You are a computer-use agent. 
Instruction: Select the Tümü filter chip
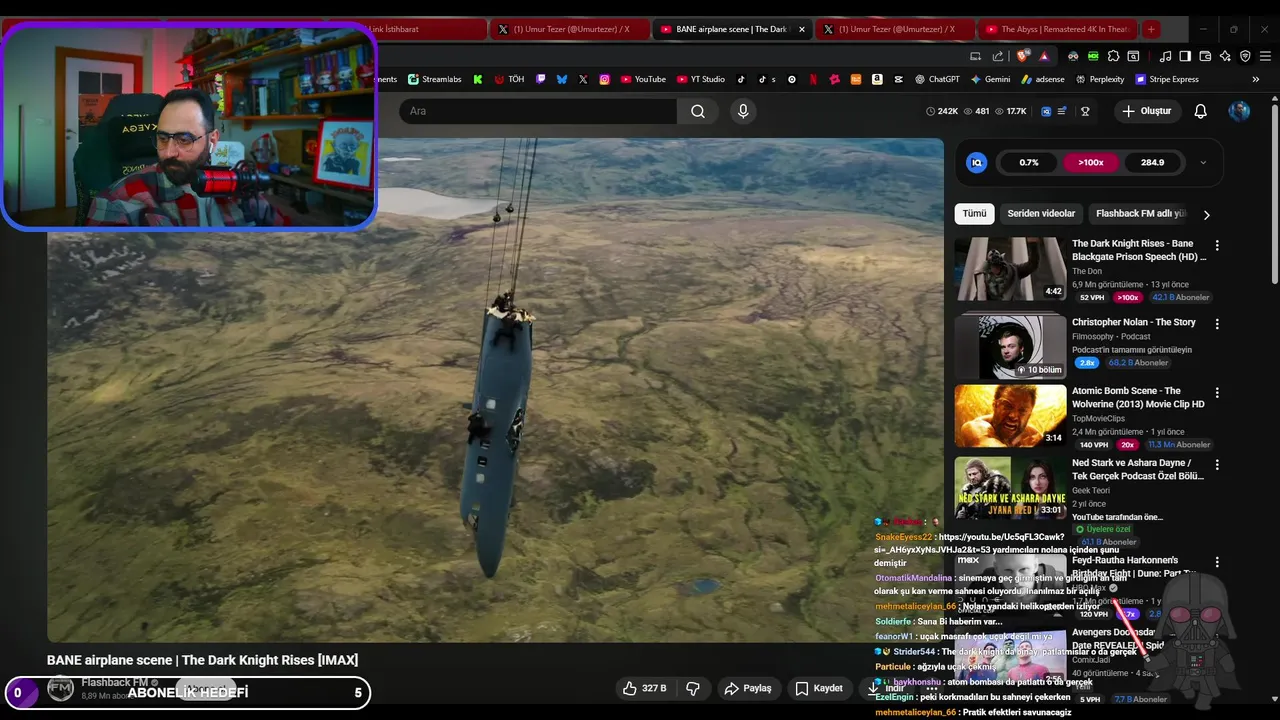tap(974, 213)
